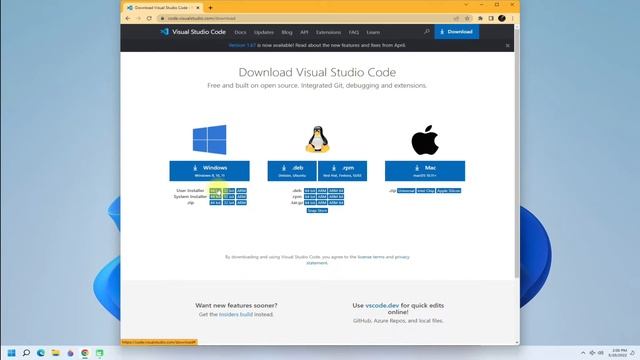Select Mac .zip Universal build
Screen dimensions: 640x360
pyautogui.click(x=406, y=191)
